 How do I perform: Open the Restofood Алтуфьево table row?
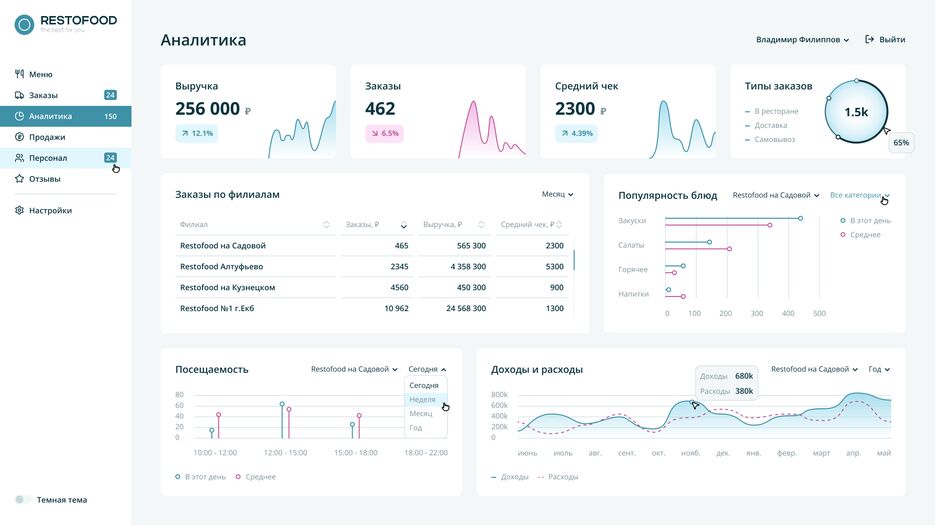click(x=372, y=266)
